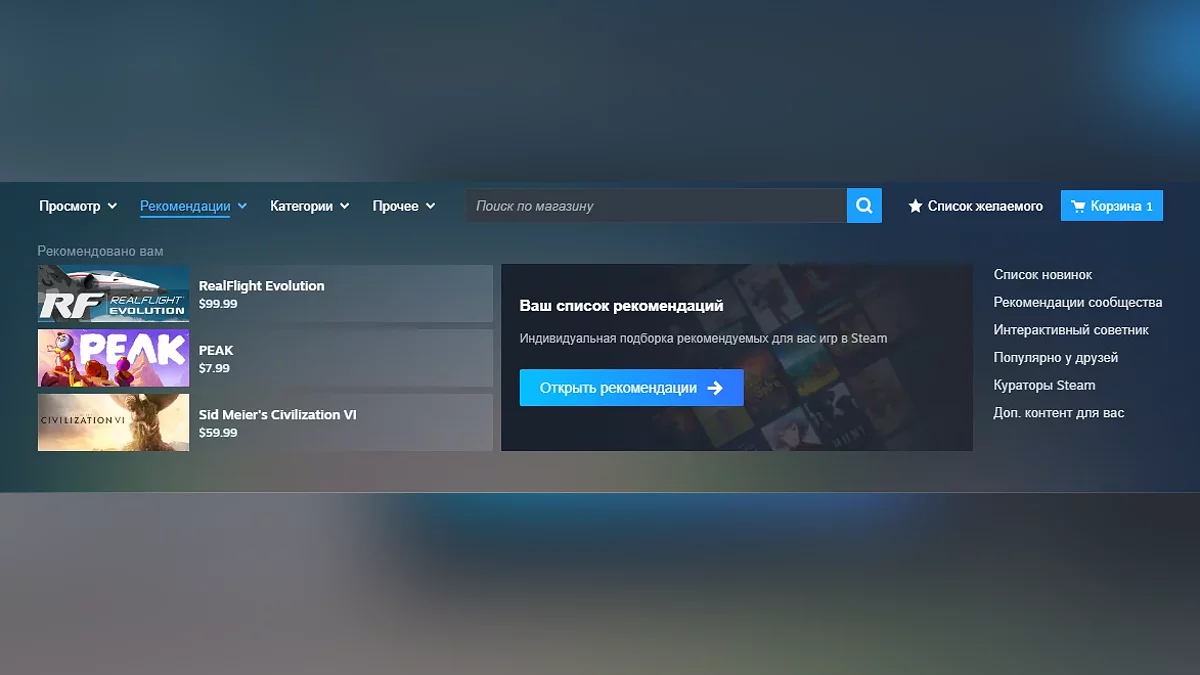Viewport: 1200px width, 675px height.
Task: Open PEAK game thumbnail
Action: pyautogui.click(x=113, y=358)
